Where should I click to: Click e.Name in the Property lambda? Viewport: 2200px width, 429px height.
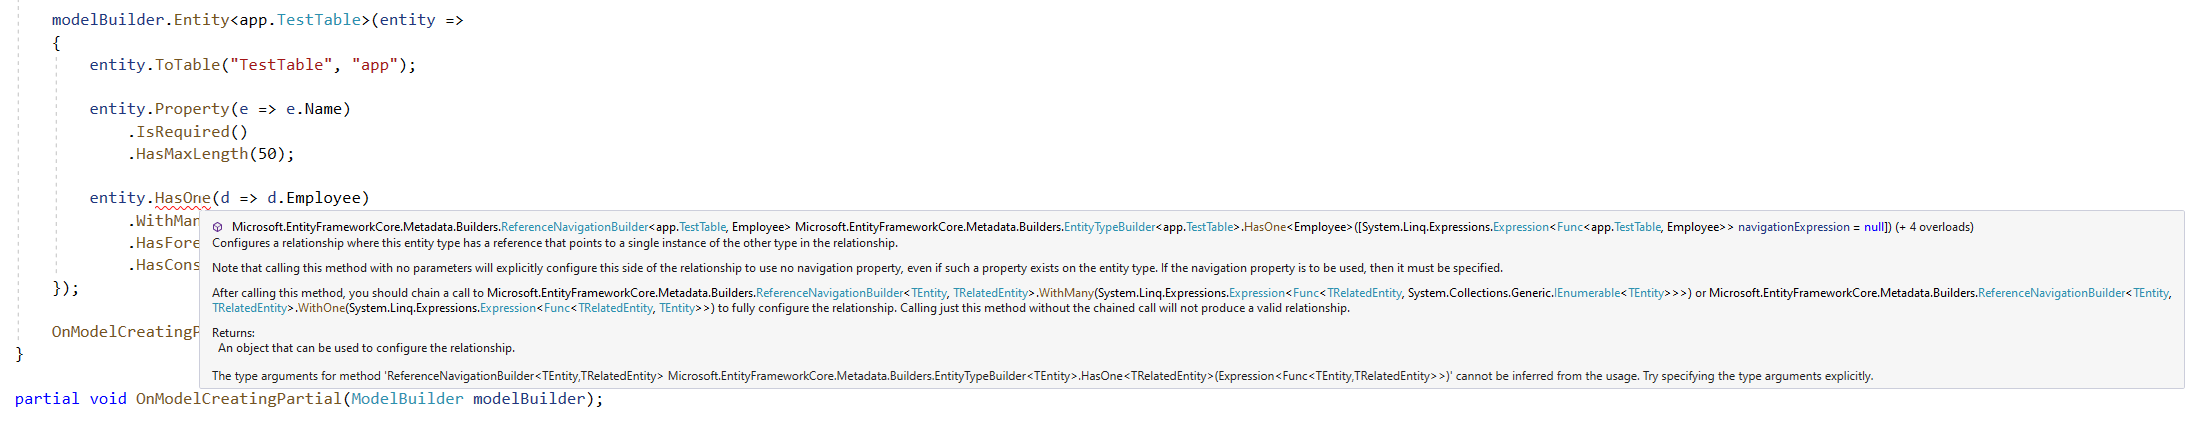point(314,109)
